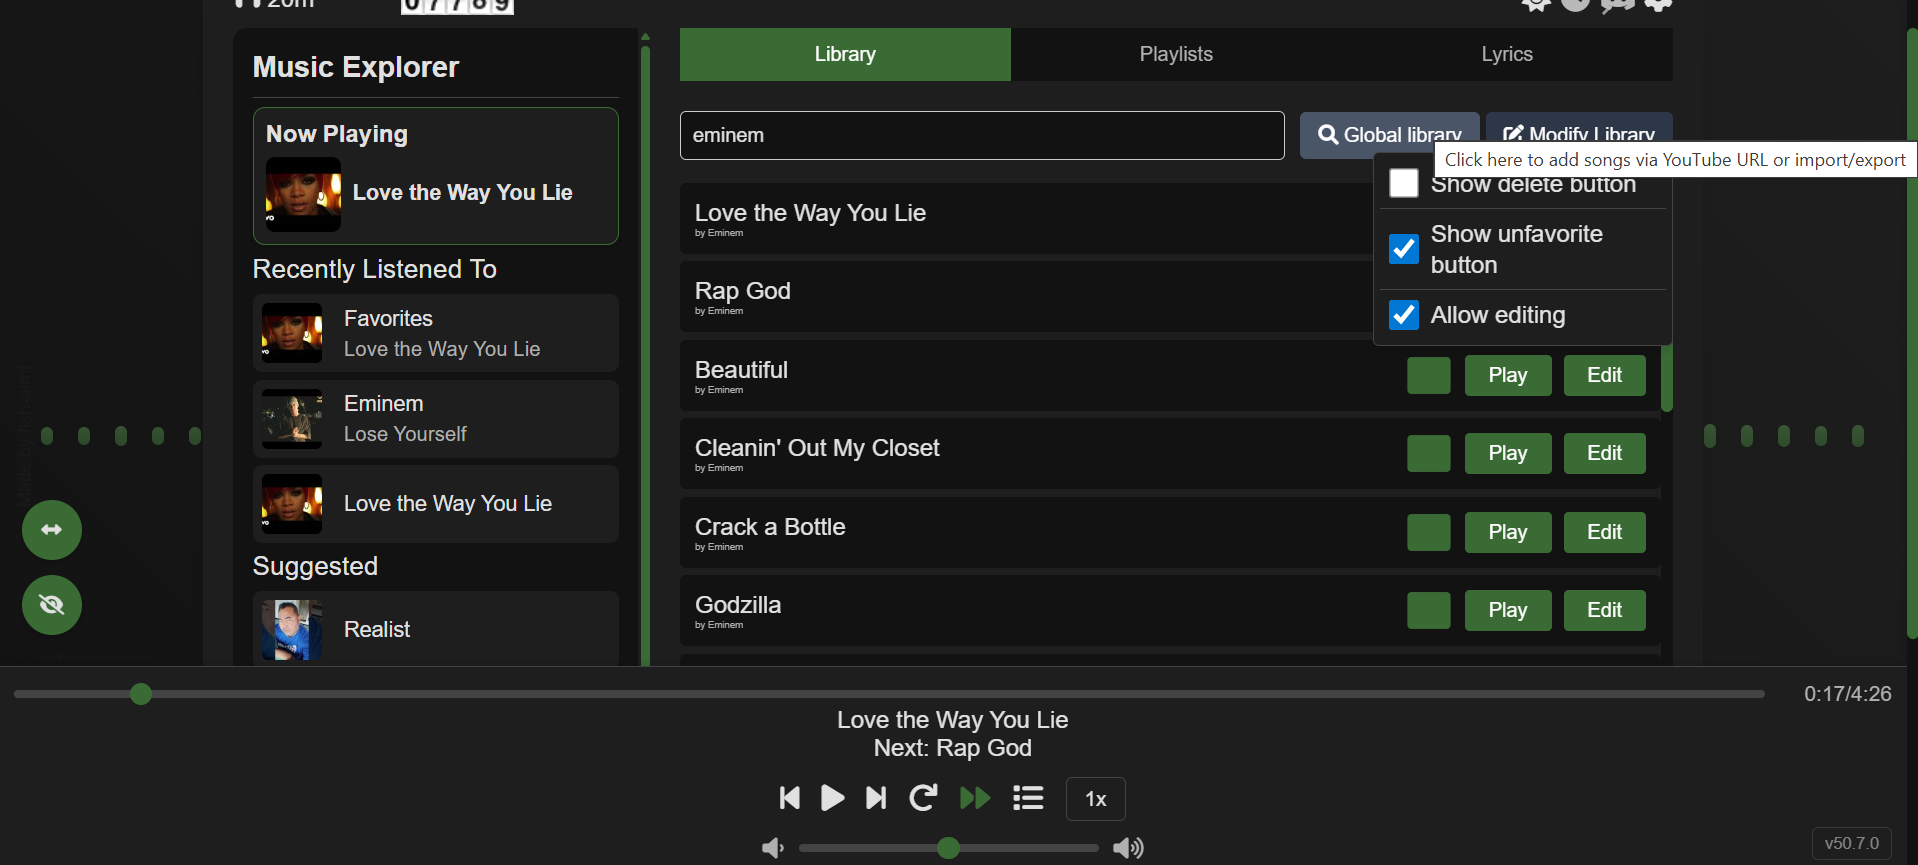Play the song Godzilla
Image resolution: width=1918 pixels, height=865 pixels.
[x=1508, y=610]
